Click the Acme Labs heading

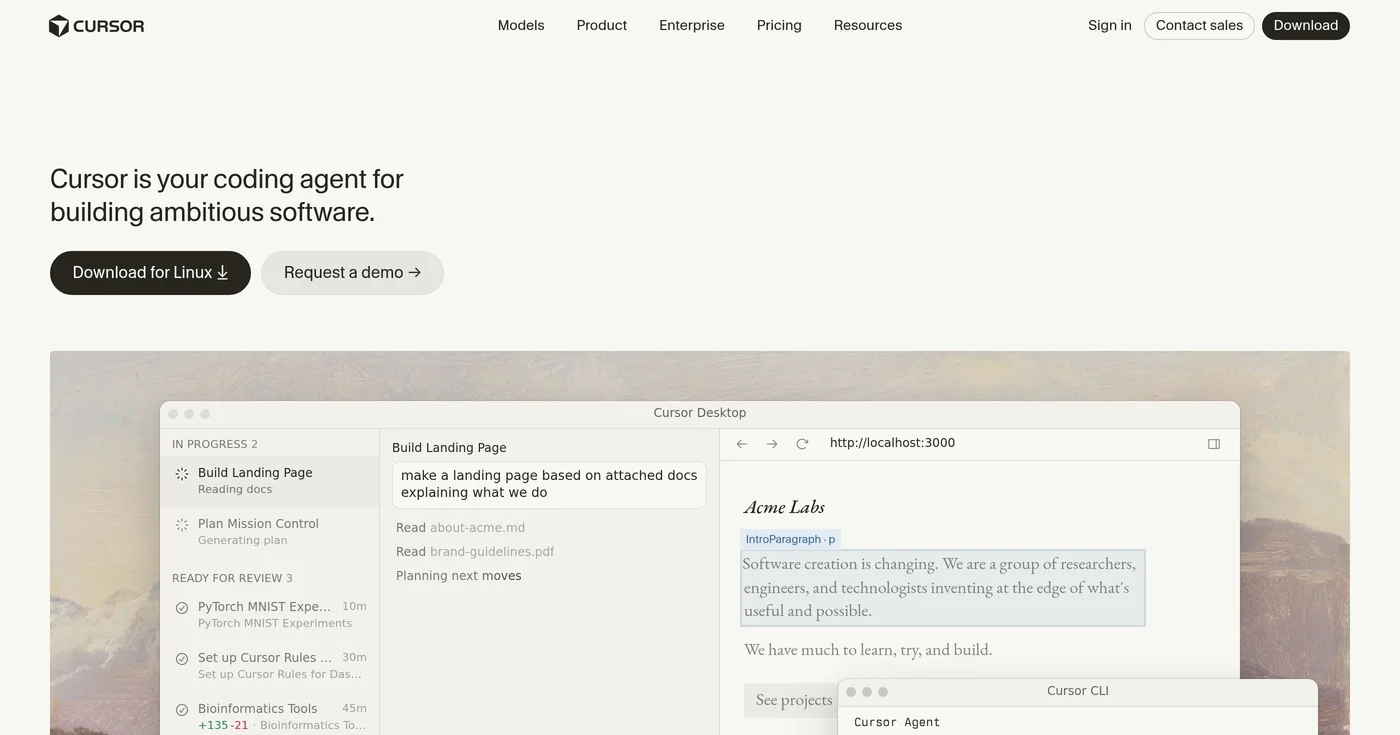(784, 507)
